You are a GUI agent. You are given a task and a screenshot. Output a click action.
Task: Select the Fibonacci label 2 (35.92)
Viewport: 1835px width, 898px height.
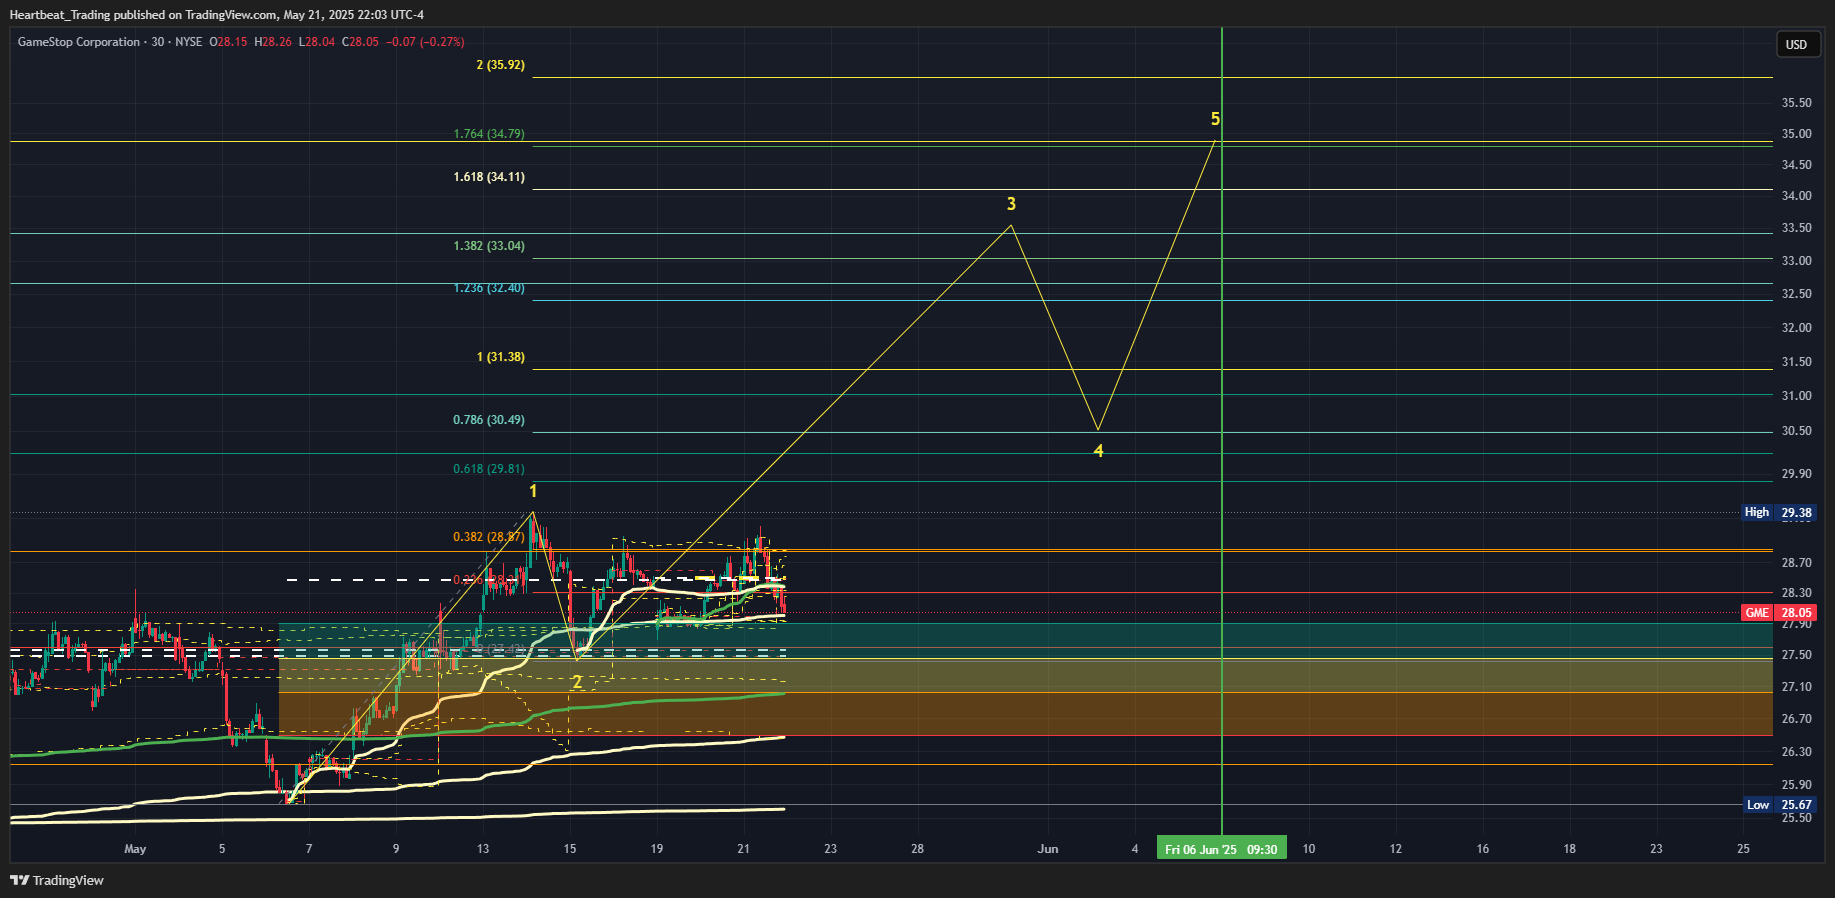click(x=500, y=65)
